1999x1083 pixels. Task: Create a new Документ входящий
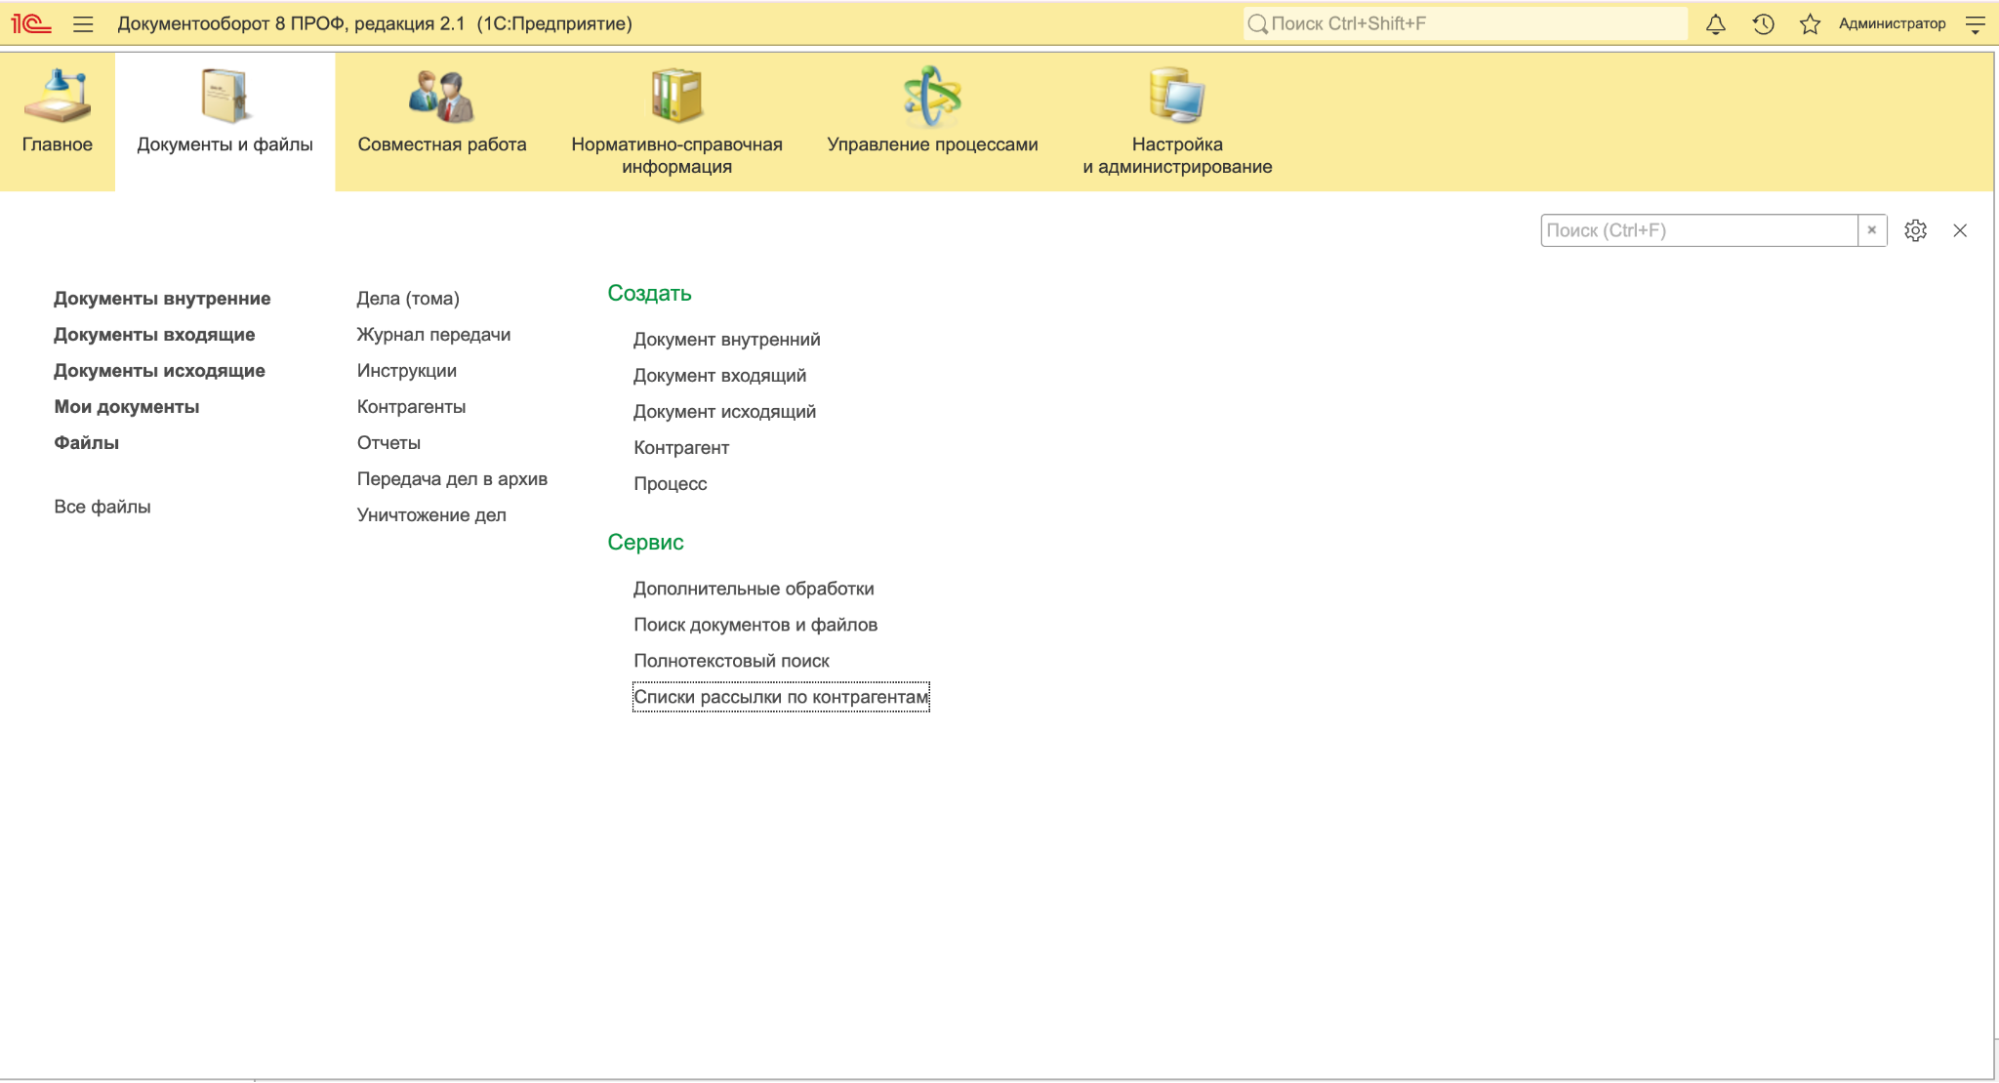point(719,376)
